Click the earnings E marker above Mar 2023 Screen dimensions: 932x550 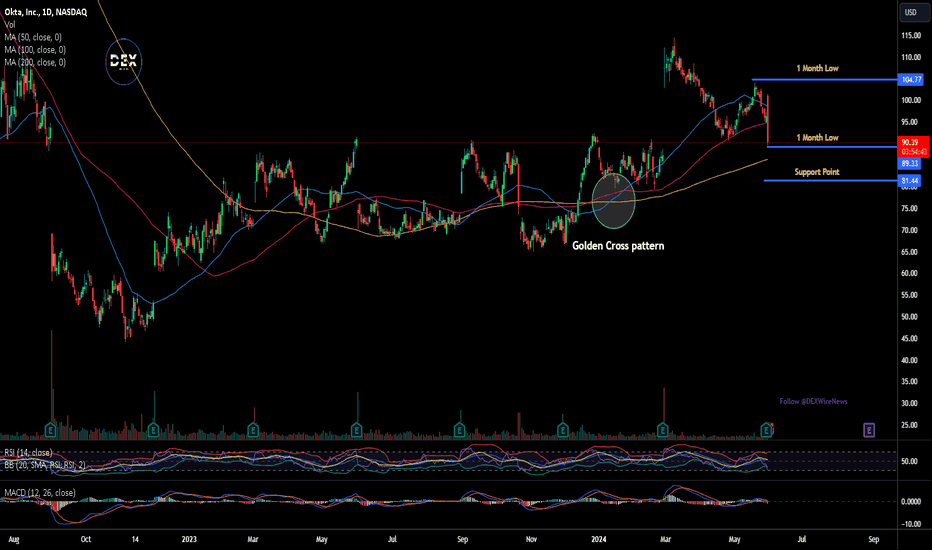pos(253,429)
